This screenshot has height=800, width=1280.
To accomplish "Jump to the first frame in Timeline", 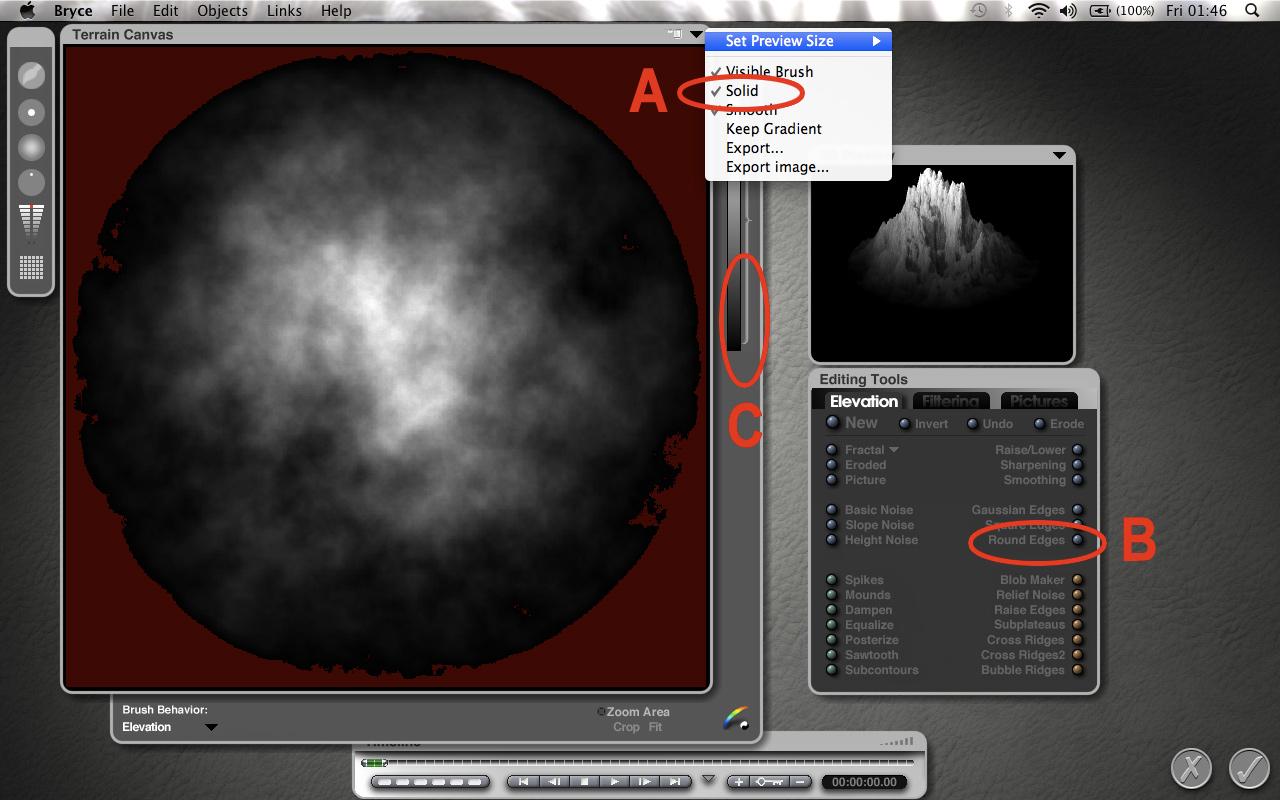I will [524, 782].
